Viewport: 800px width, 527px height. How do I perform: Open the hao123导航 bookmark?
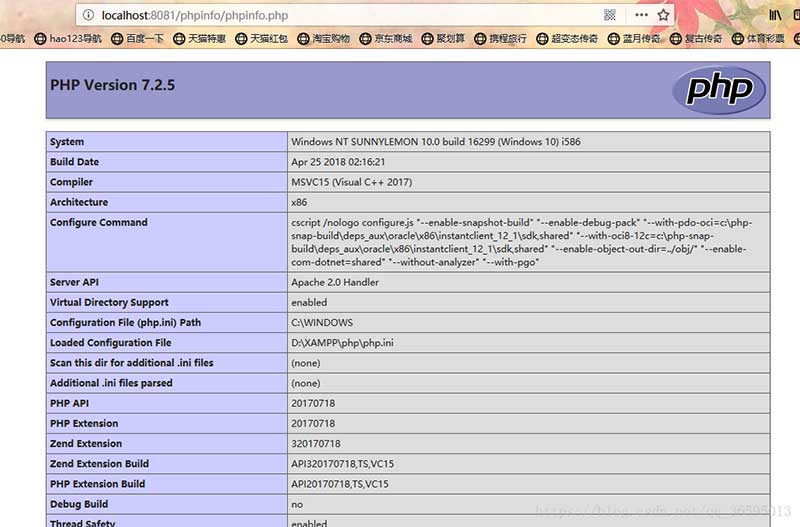68,38
